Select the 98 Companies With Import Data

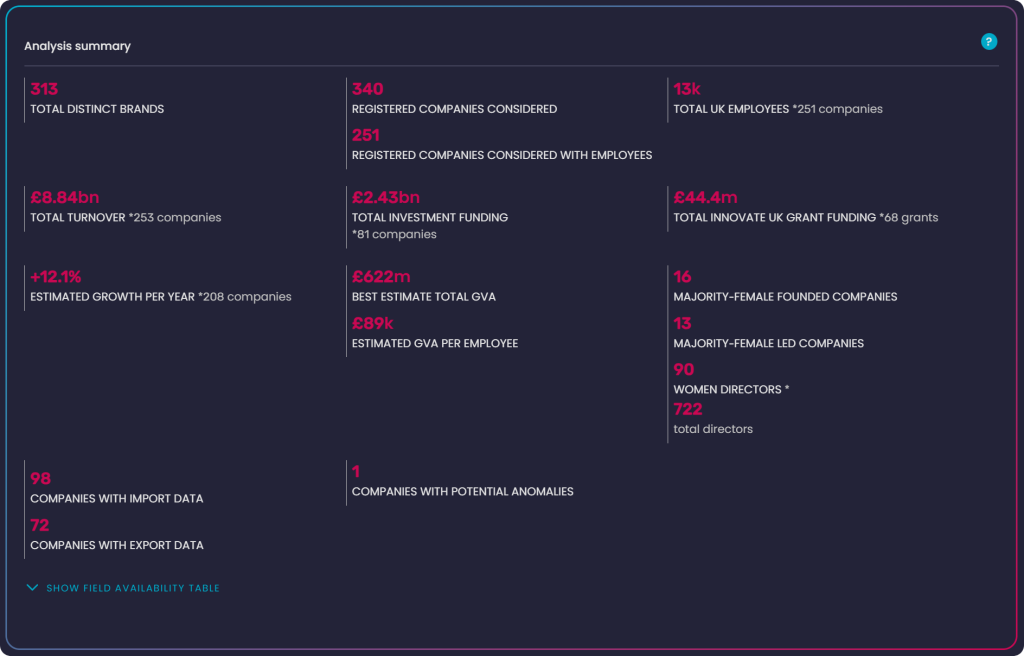pyautogui.click(x=40, y=479)
